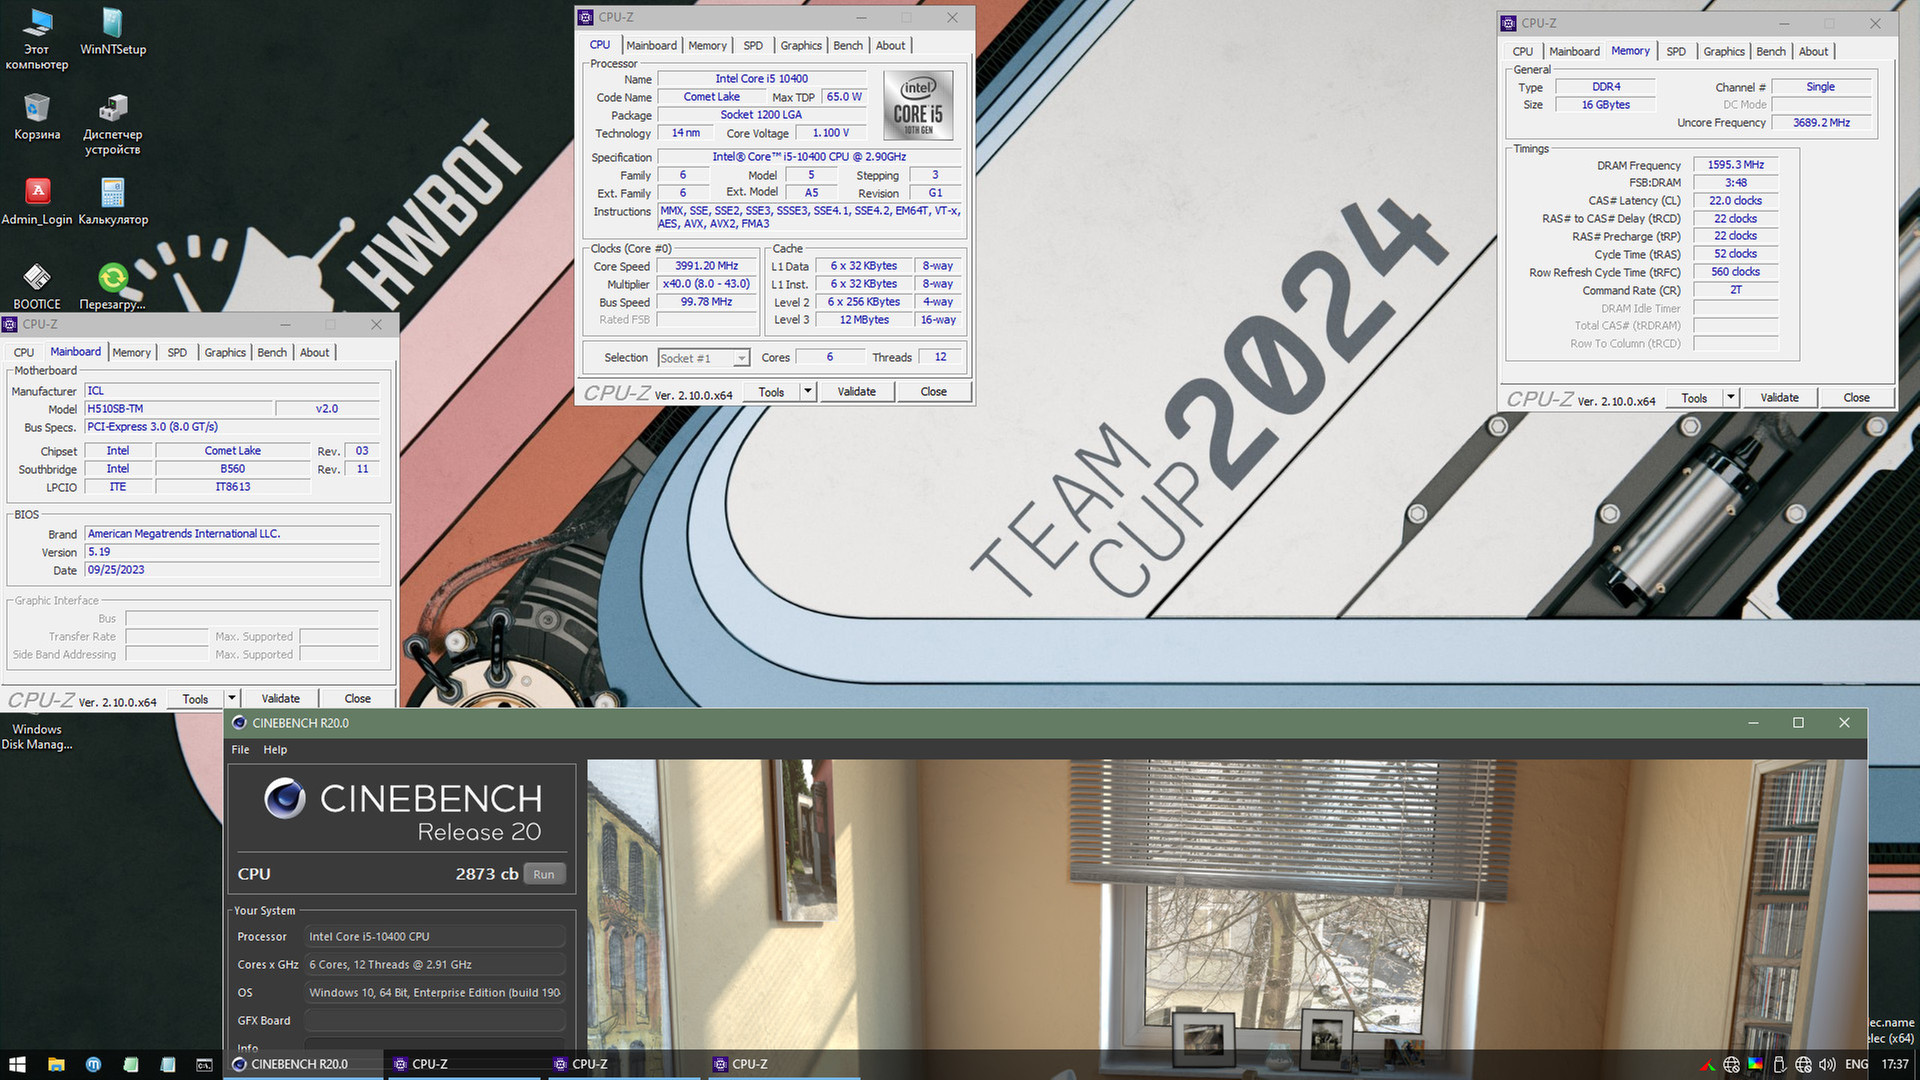Switch to the SPD tab in the CPU window
This screenshot has height=1080, width=1920.
(753, 46)
